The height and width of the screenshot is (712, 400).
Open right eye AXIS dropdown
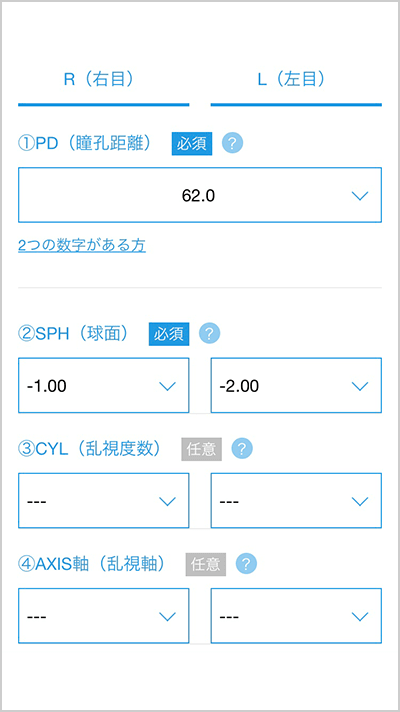pos(104,616)
